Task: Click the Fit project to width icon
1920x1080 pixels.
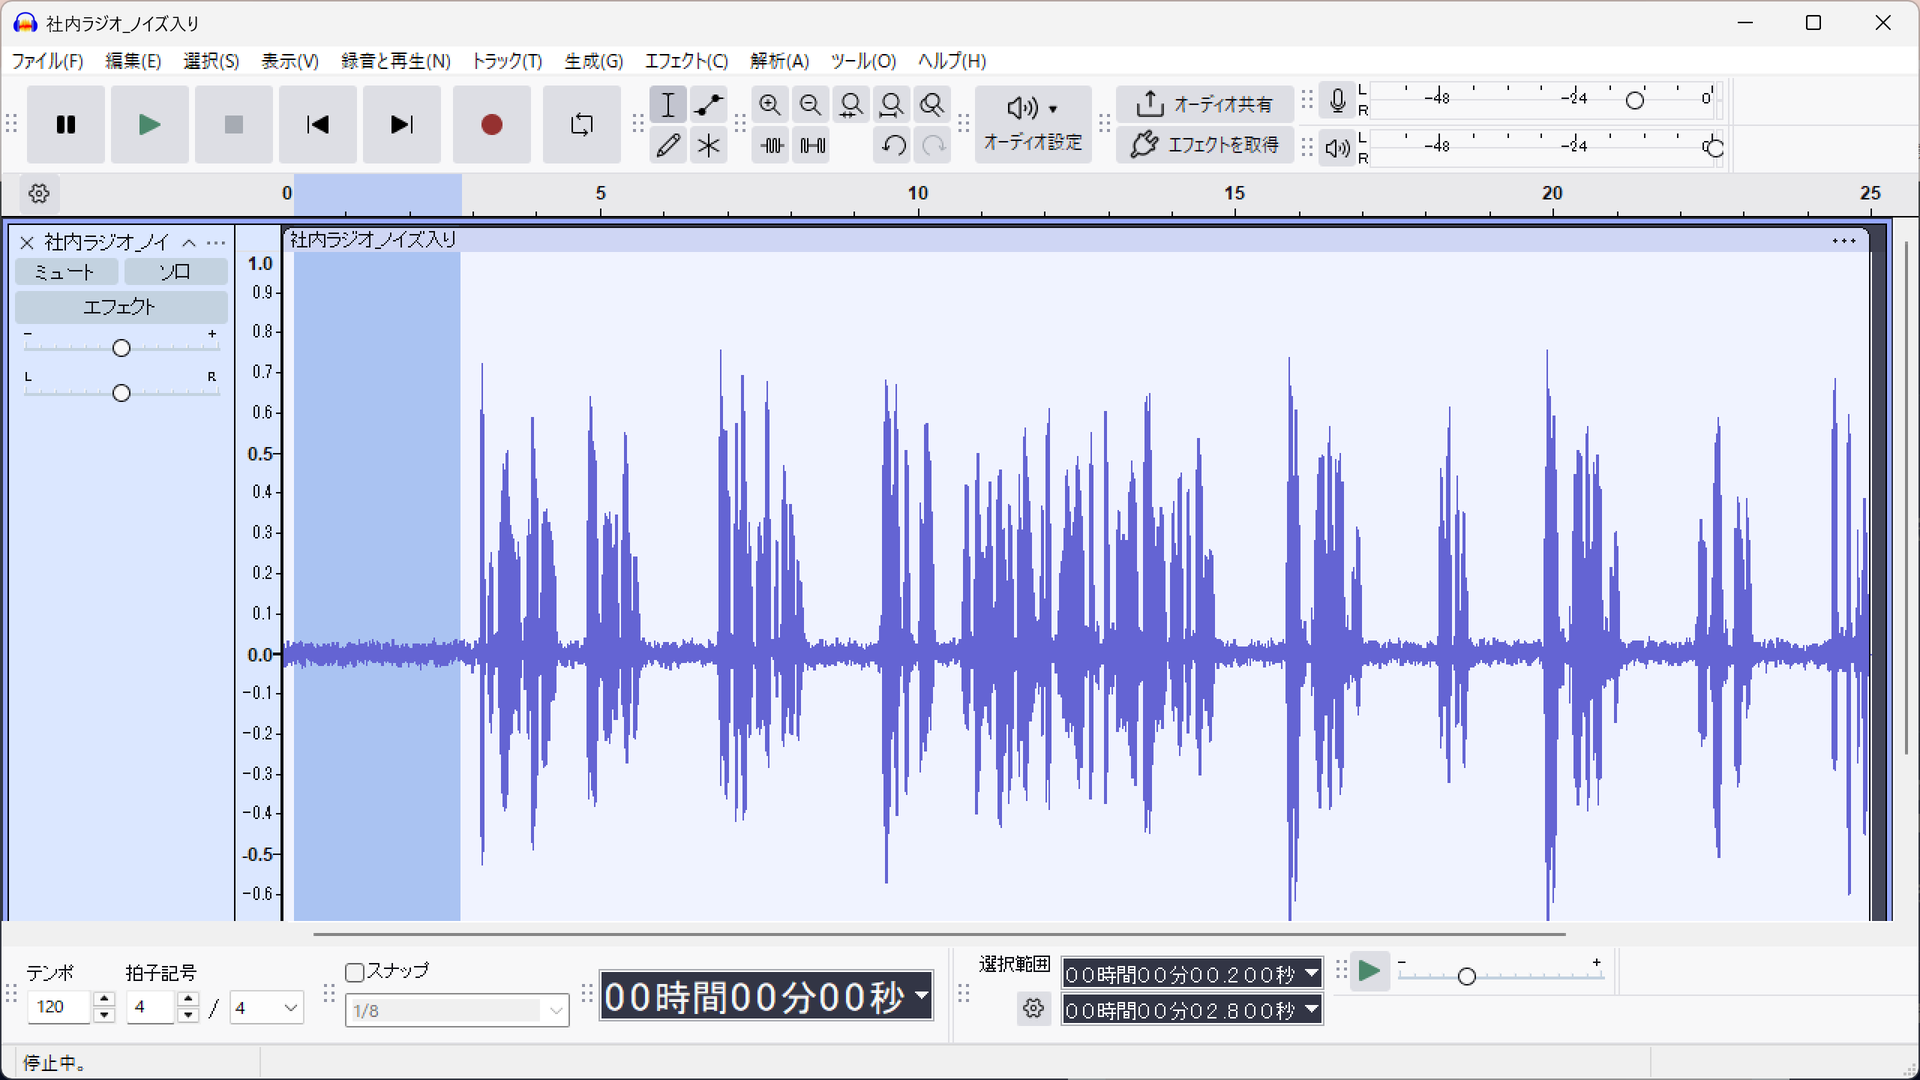Action: tap(891, 104)
